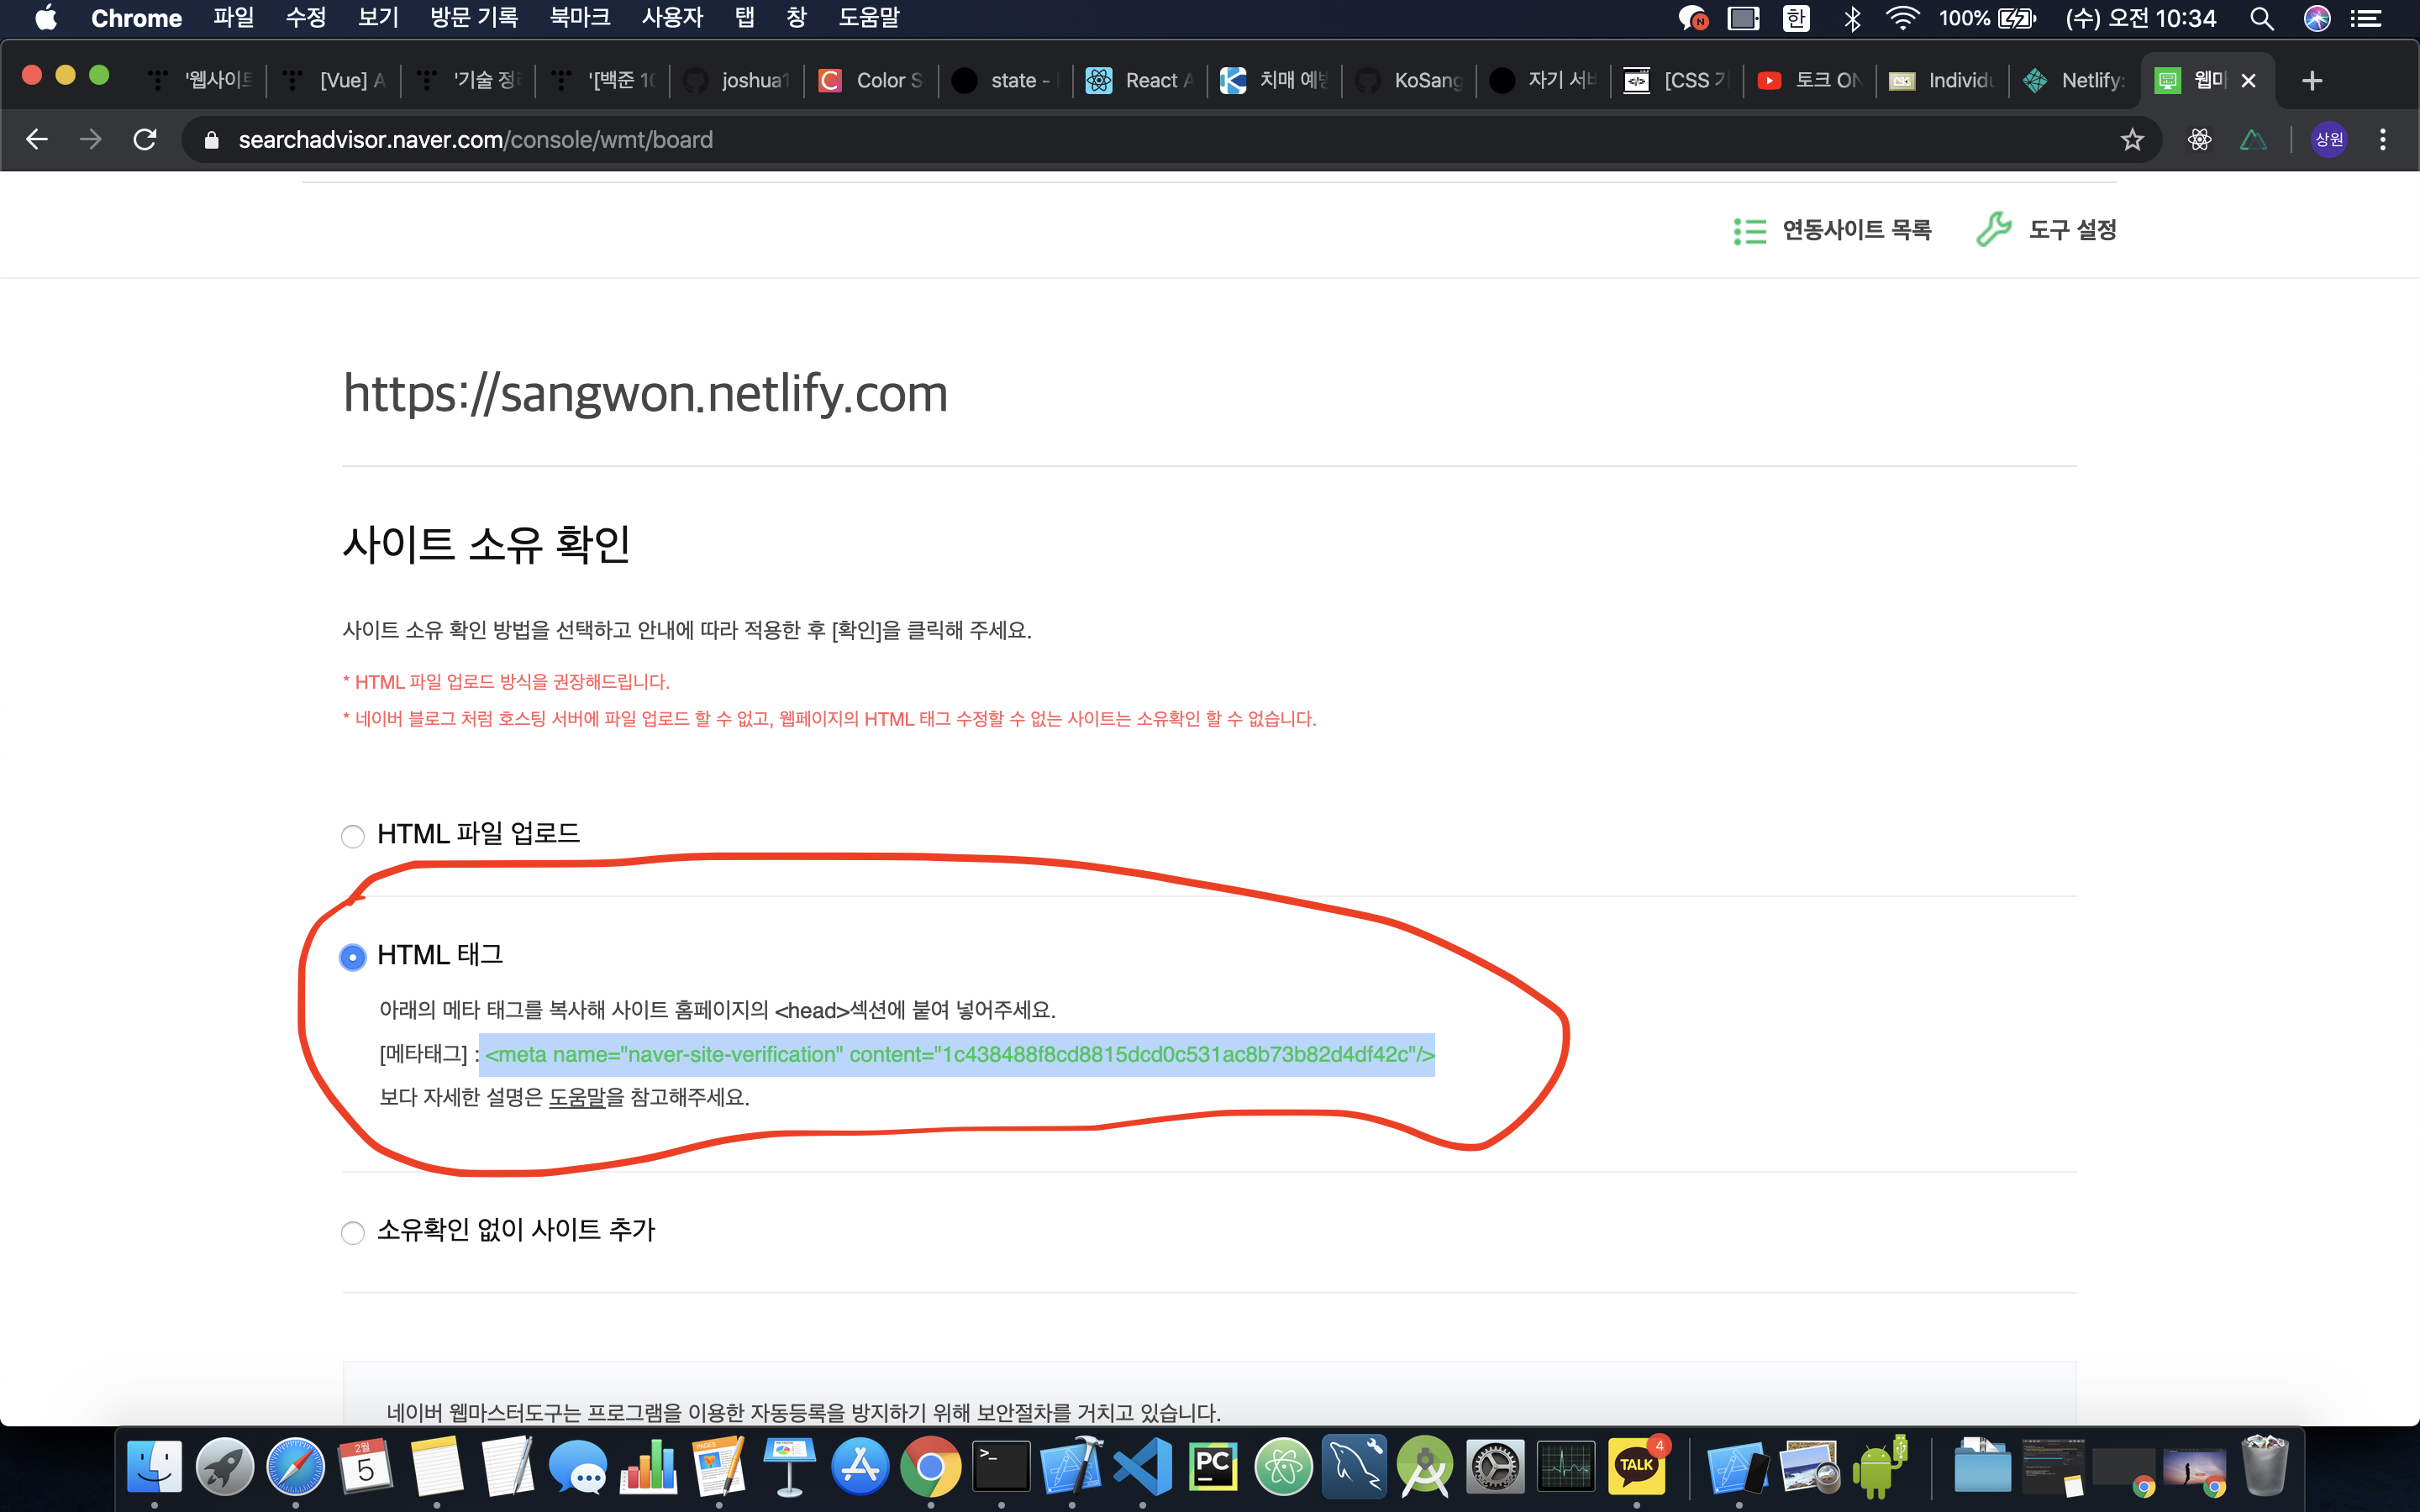Switch to the state - tab

click(1005, 81)
